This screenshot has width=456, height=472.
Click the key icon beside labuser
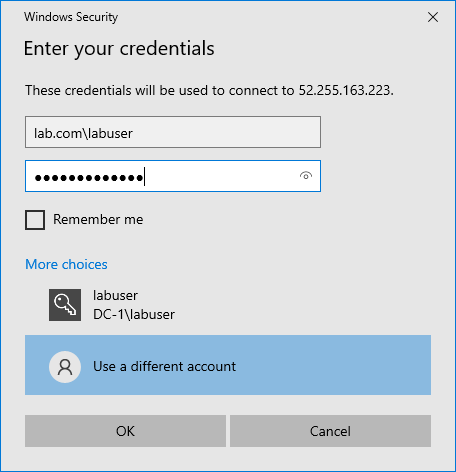[x=65, y=305]
